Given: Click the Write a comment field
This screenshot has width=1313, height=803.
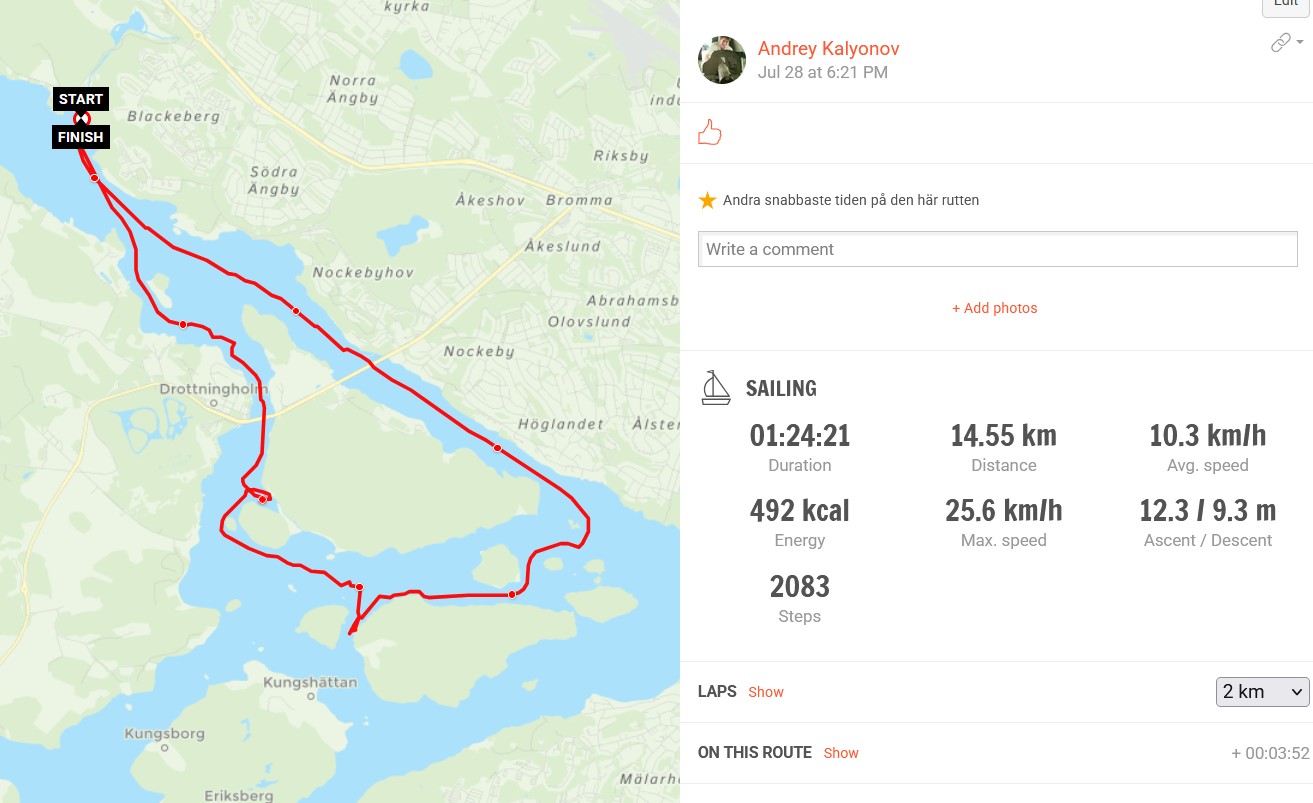Looking at the screenshot, I should (x=997, y=249).
